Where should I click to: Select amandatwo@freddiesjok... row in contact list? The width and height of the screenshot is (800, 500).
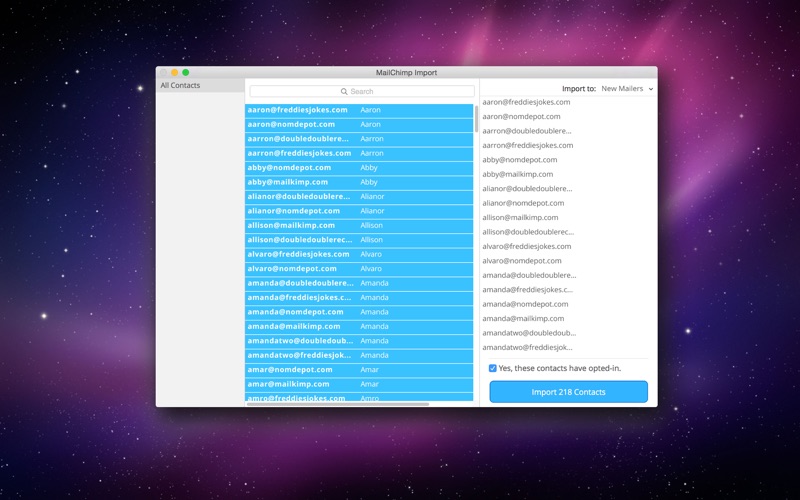tap(359, 355)
